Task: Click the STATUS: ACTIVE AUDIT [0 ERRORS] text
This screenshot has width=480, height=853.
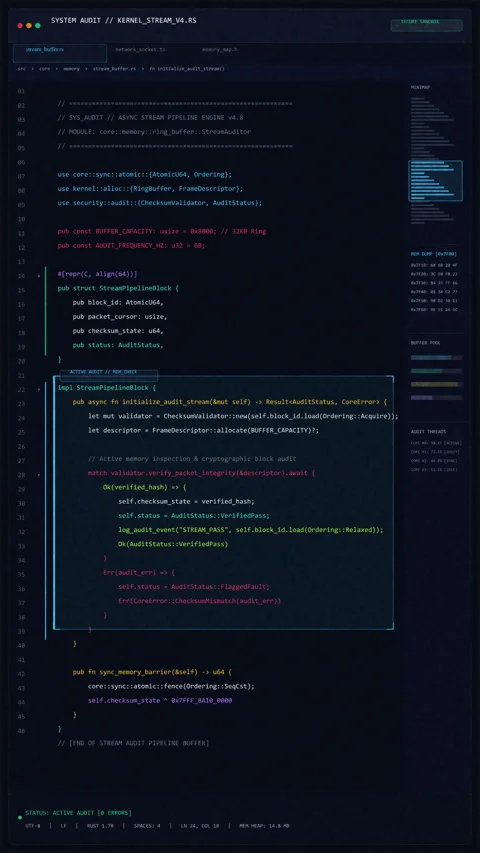Action: 78,813
